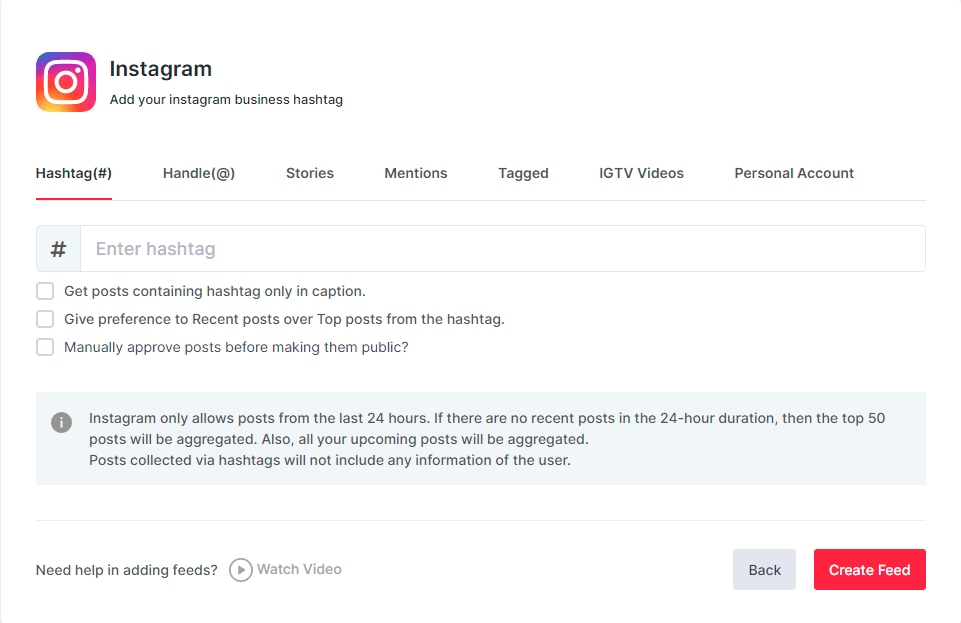
Task: Click the info icon in the notice banner
Action: 61,422
